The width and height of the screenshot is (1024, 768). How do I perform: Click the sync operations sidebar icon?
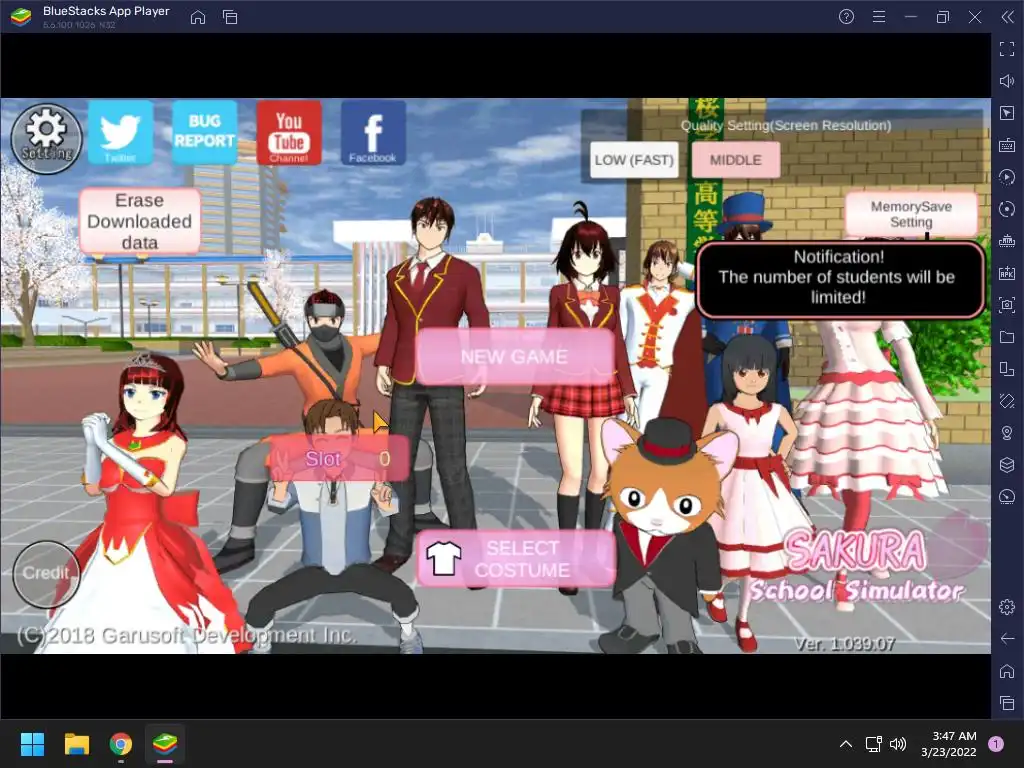(x=1007, y=209)
